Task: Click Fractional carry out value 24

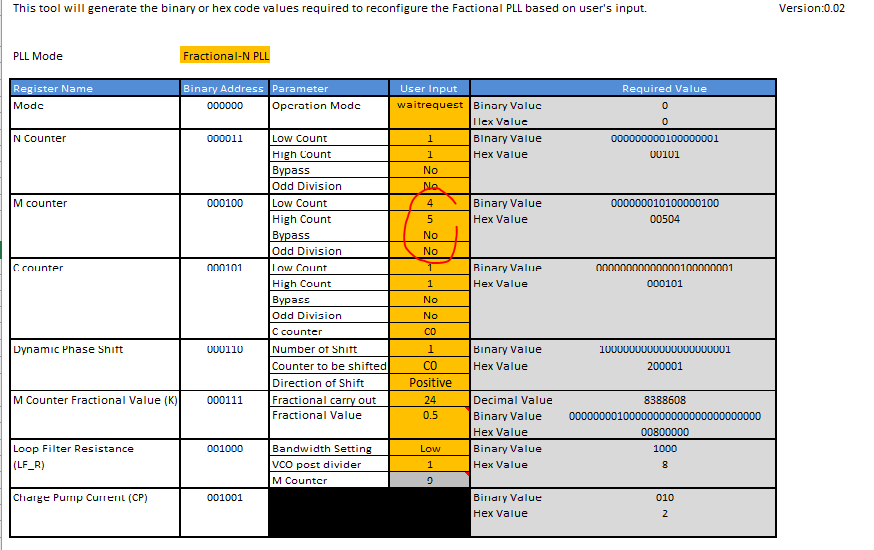Action: 430,399
